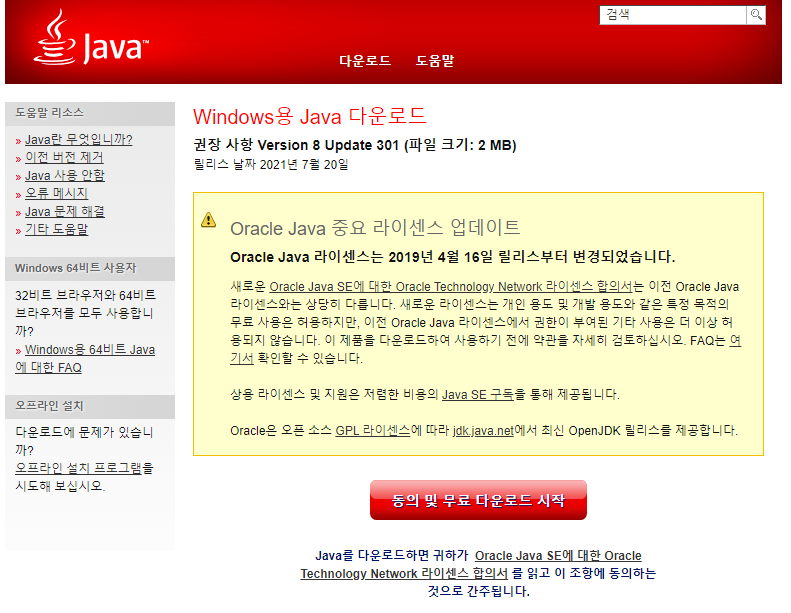Viewport: 791px width, 613px height.
Task: Click the 'Windows용 Java 다운로드' page heading
Action: coord(309,117)
